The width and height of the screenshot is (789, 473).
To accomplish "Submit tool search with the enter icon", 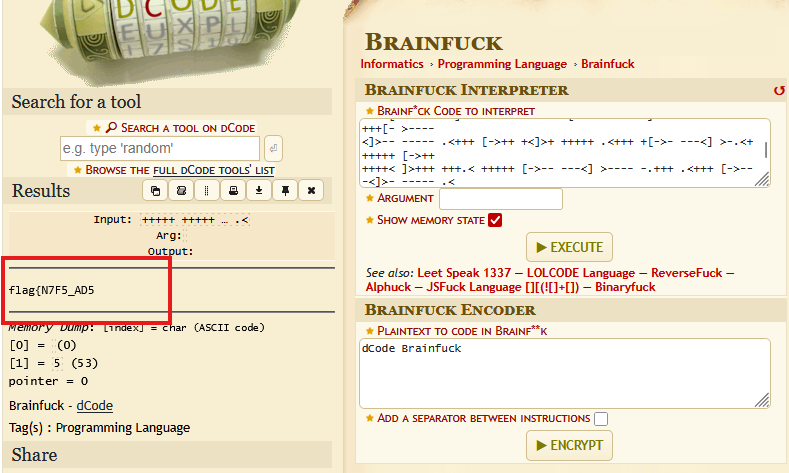I will (x=273, y=148).
